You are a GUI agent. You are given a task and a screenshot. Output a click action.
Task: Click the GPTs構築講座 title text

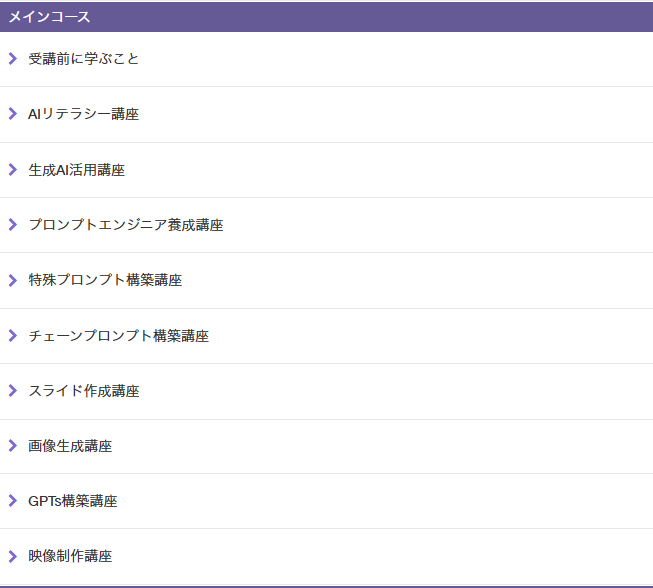point(73,501)
